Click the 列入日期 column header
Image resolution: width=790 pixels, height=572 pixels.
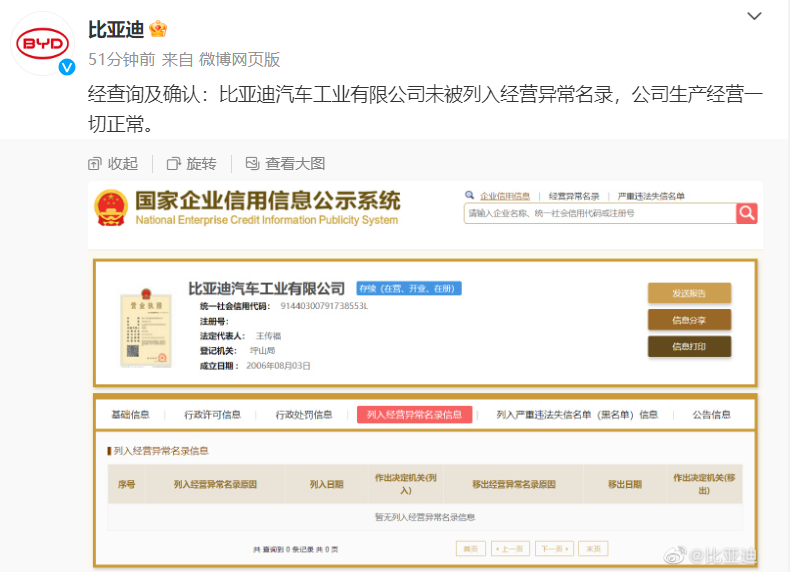pos(326,484)
